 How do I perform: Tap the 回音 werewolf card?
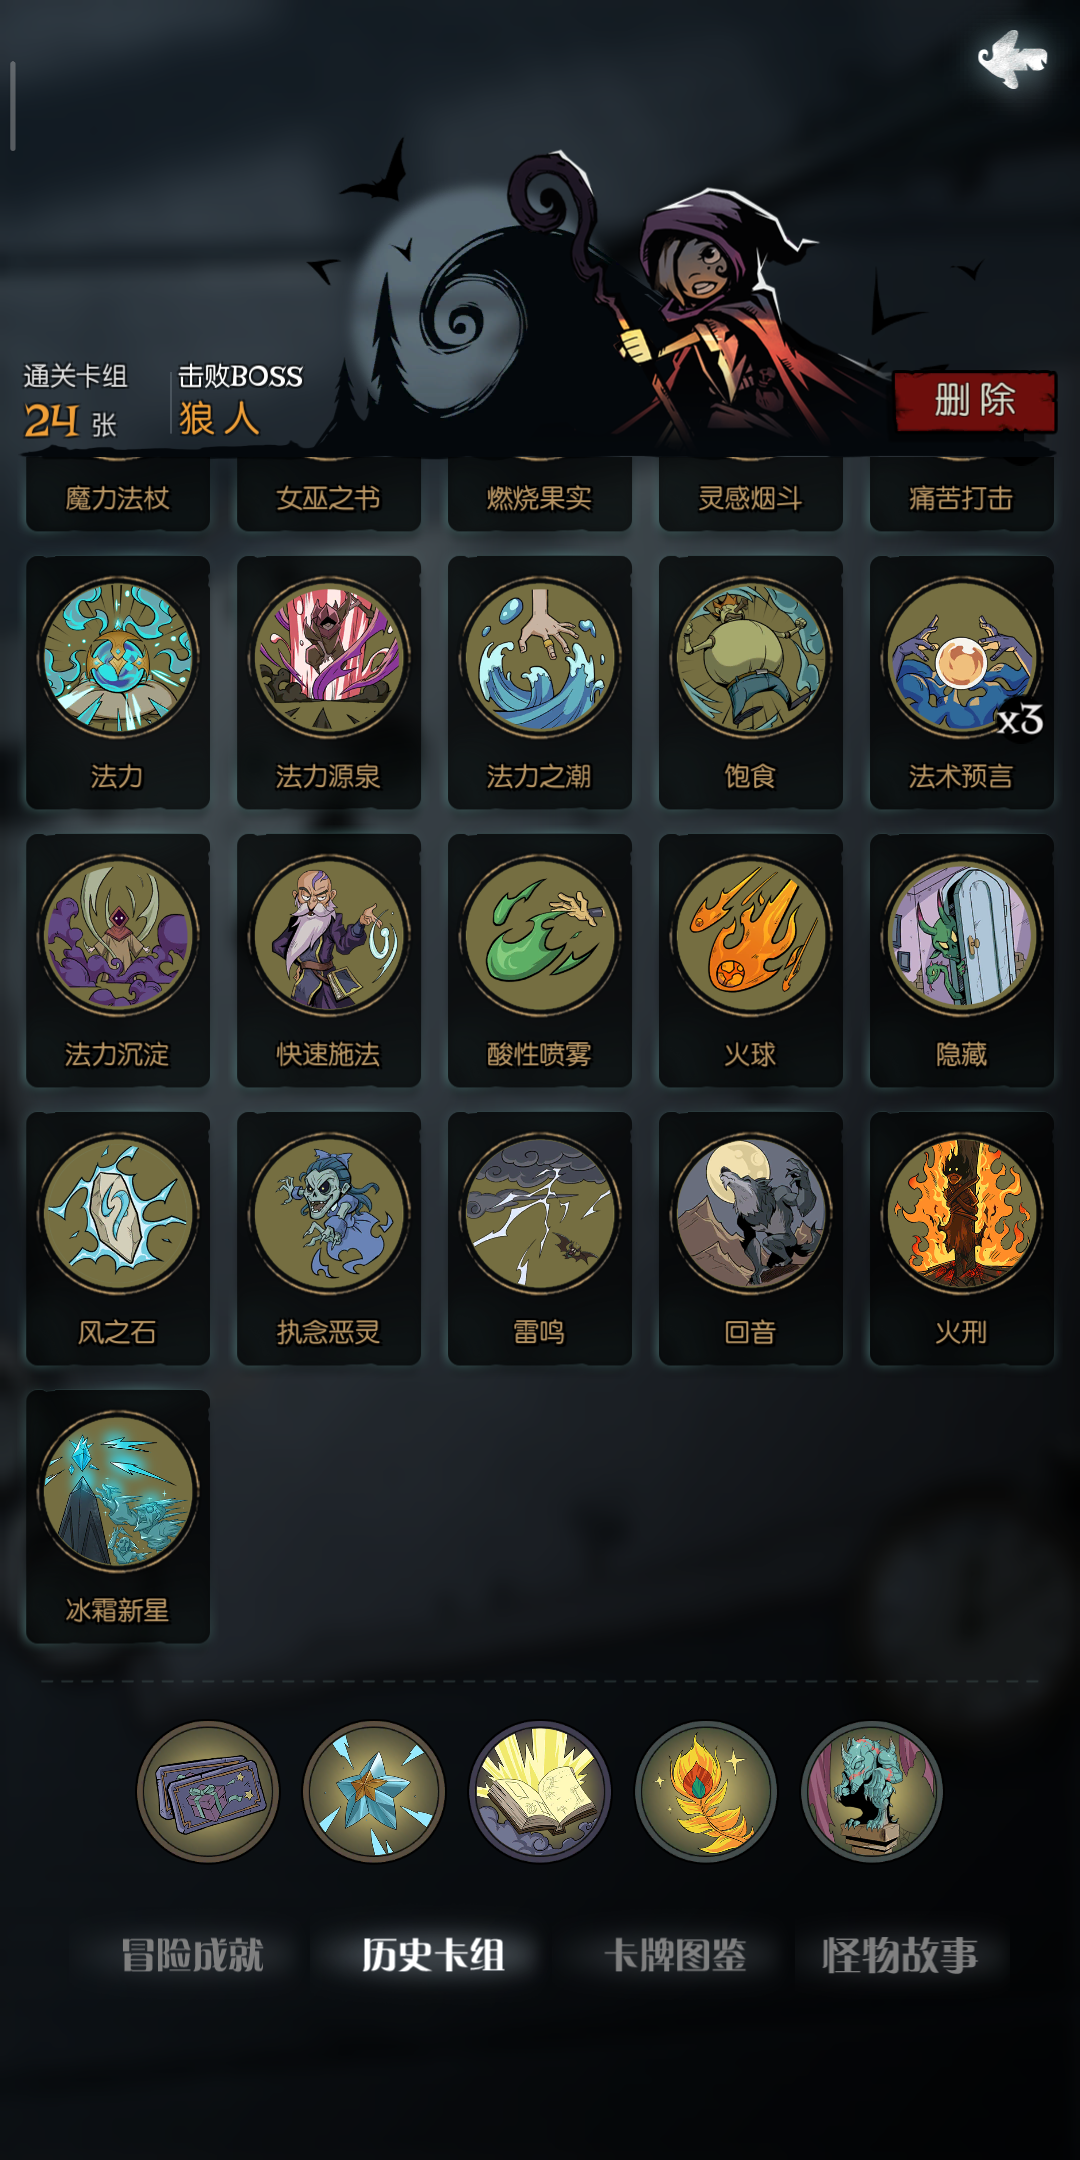click(751, 1238)
